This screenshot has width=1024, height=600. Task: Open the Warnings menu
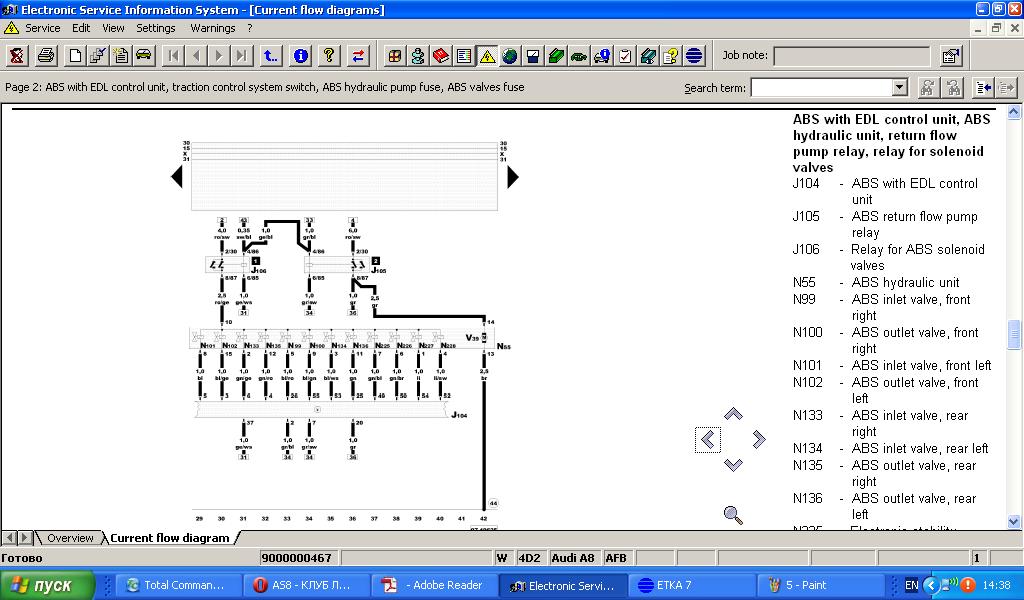[212, 28]
